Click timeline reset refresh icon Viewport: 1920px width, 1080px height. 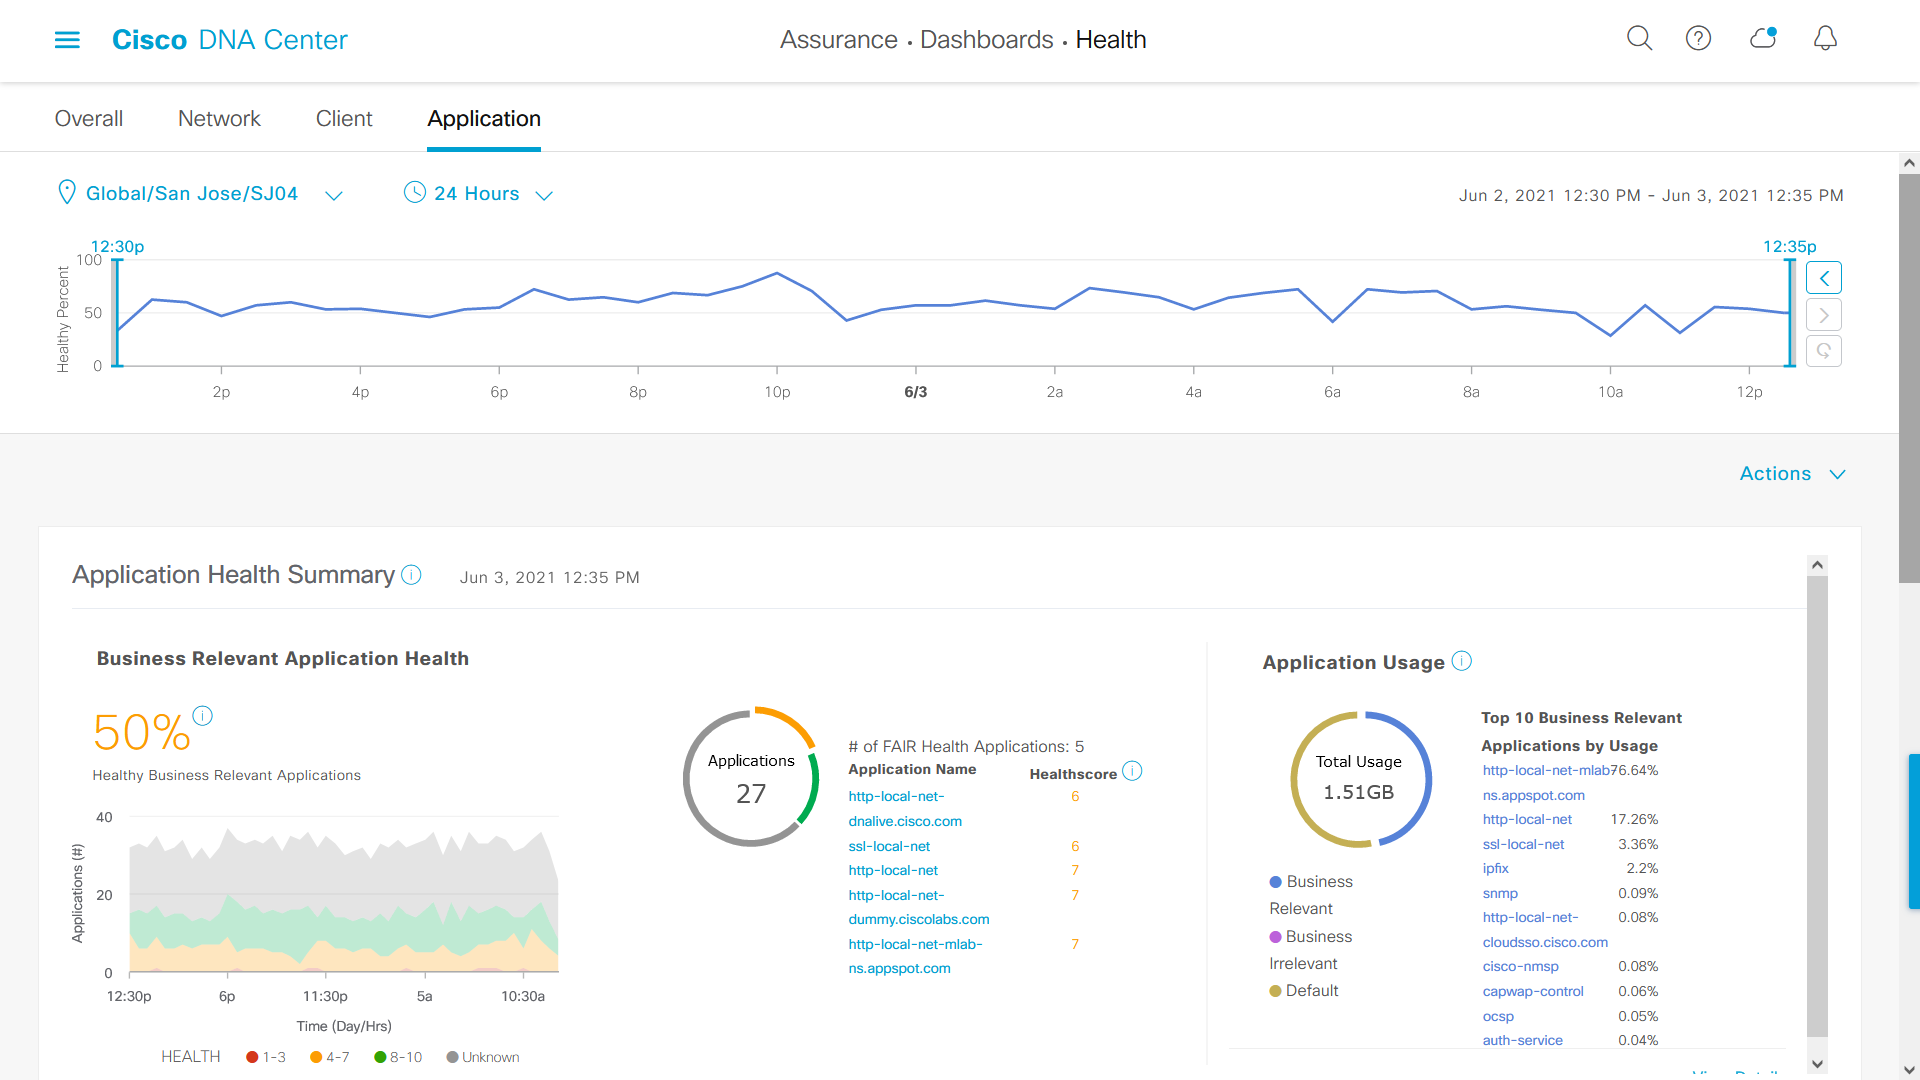point(1823,351)
